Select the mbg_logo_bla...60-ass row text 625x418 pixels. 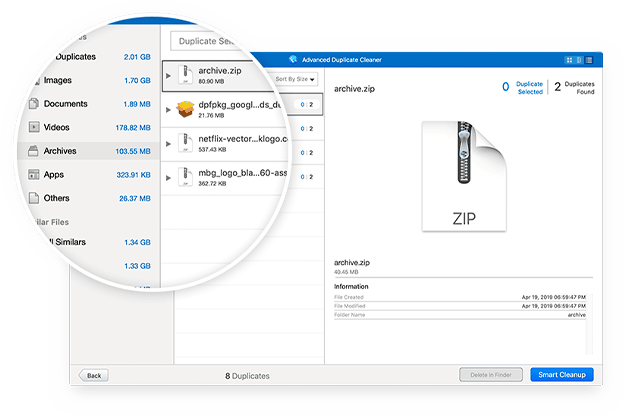click(243, 173)
